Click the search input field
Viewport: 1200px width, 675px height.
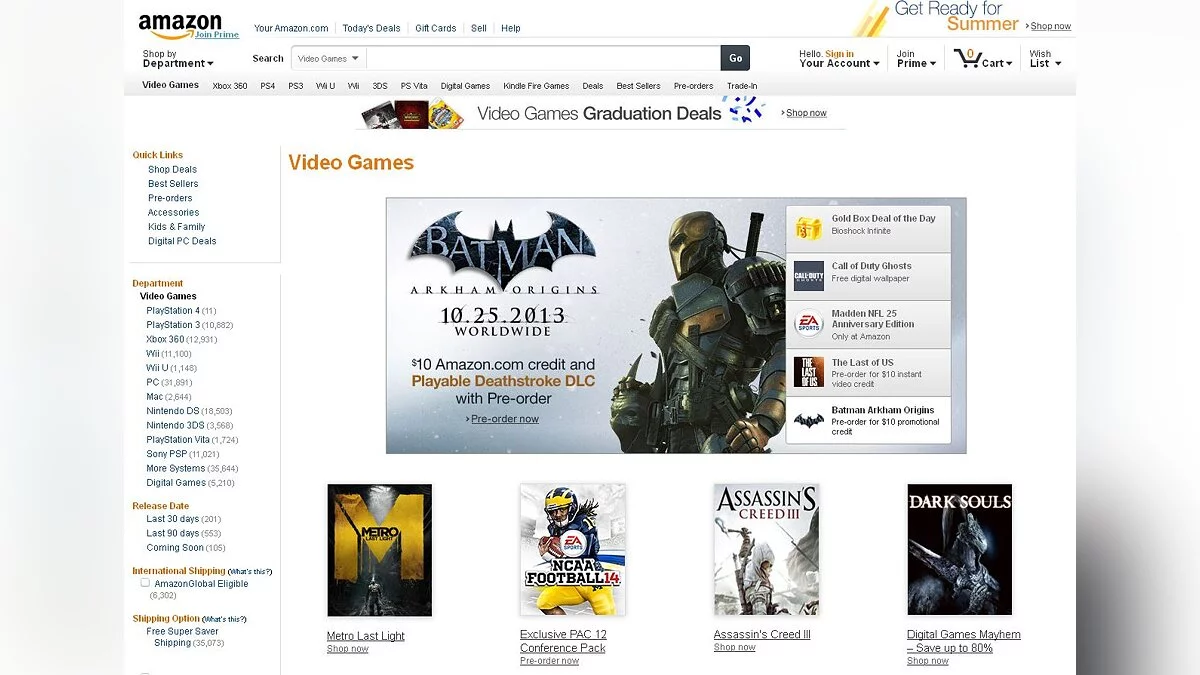coord(543,58)
